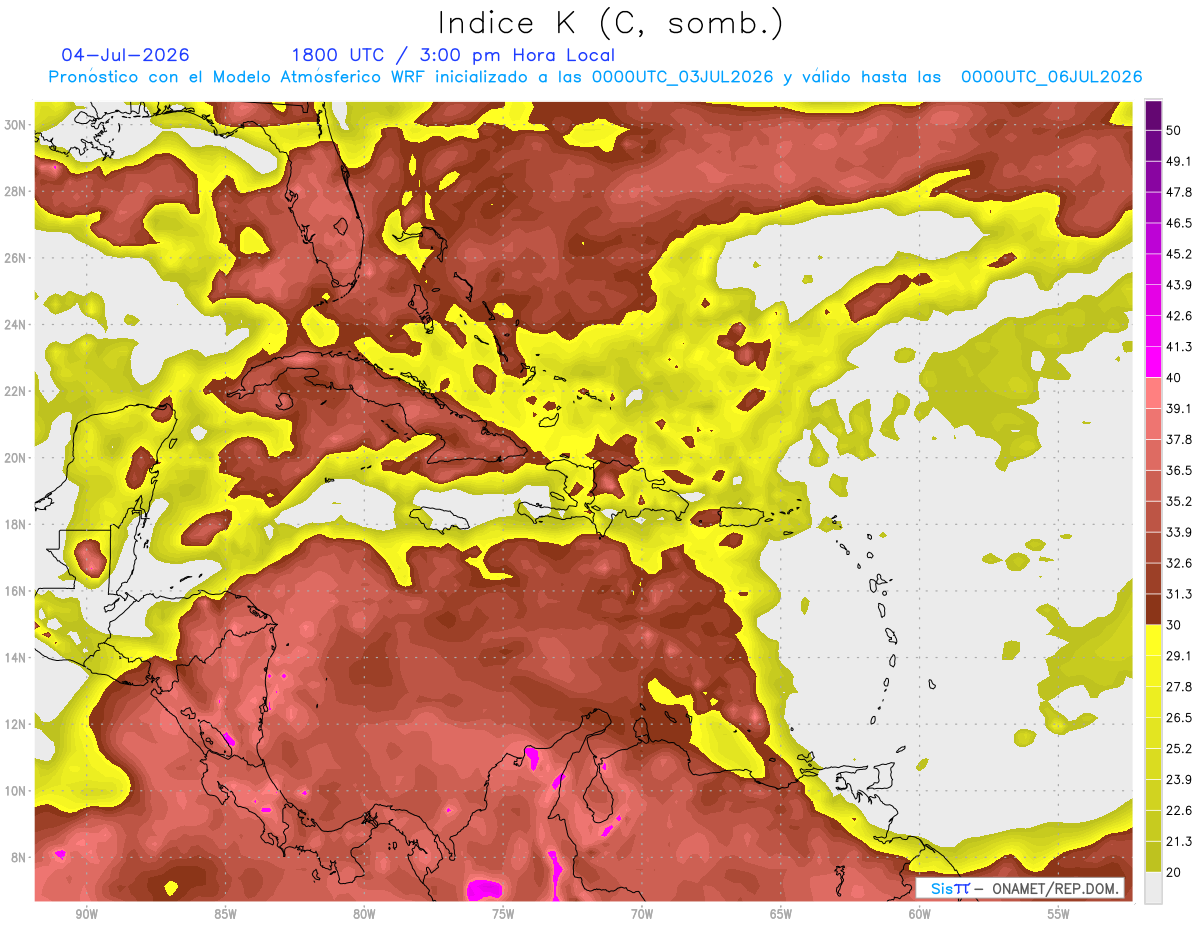The image size is (1200, 927).
Task: Select the bright yellow swatch between 29.1 and 30
Action: pos(1153,640)
